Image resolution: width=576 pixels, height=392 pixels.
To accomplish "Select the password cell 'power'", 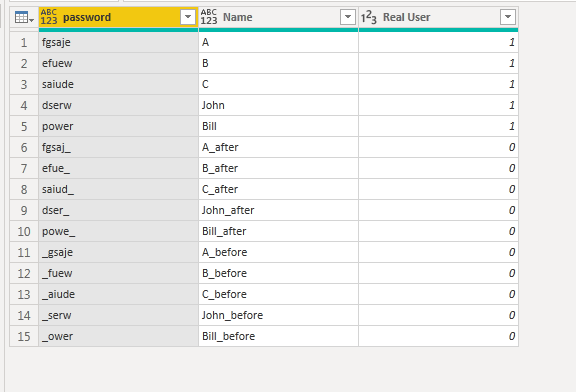I will pos(118,126).
